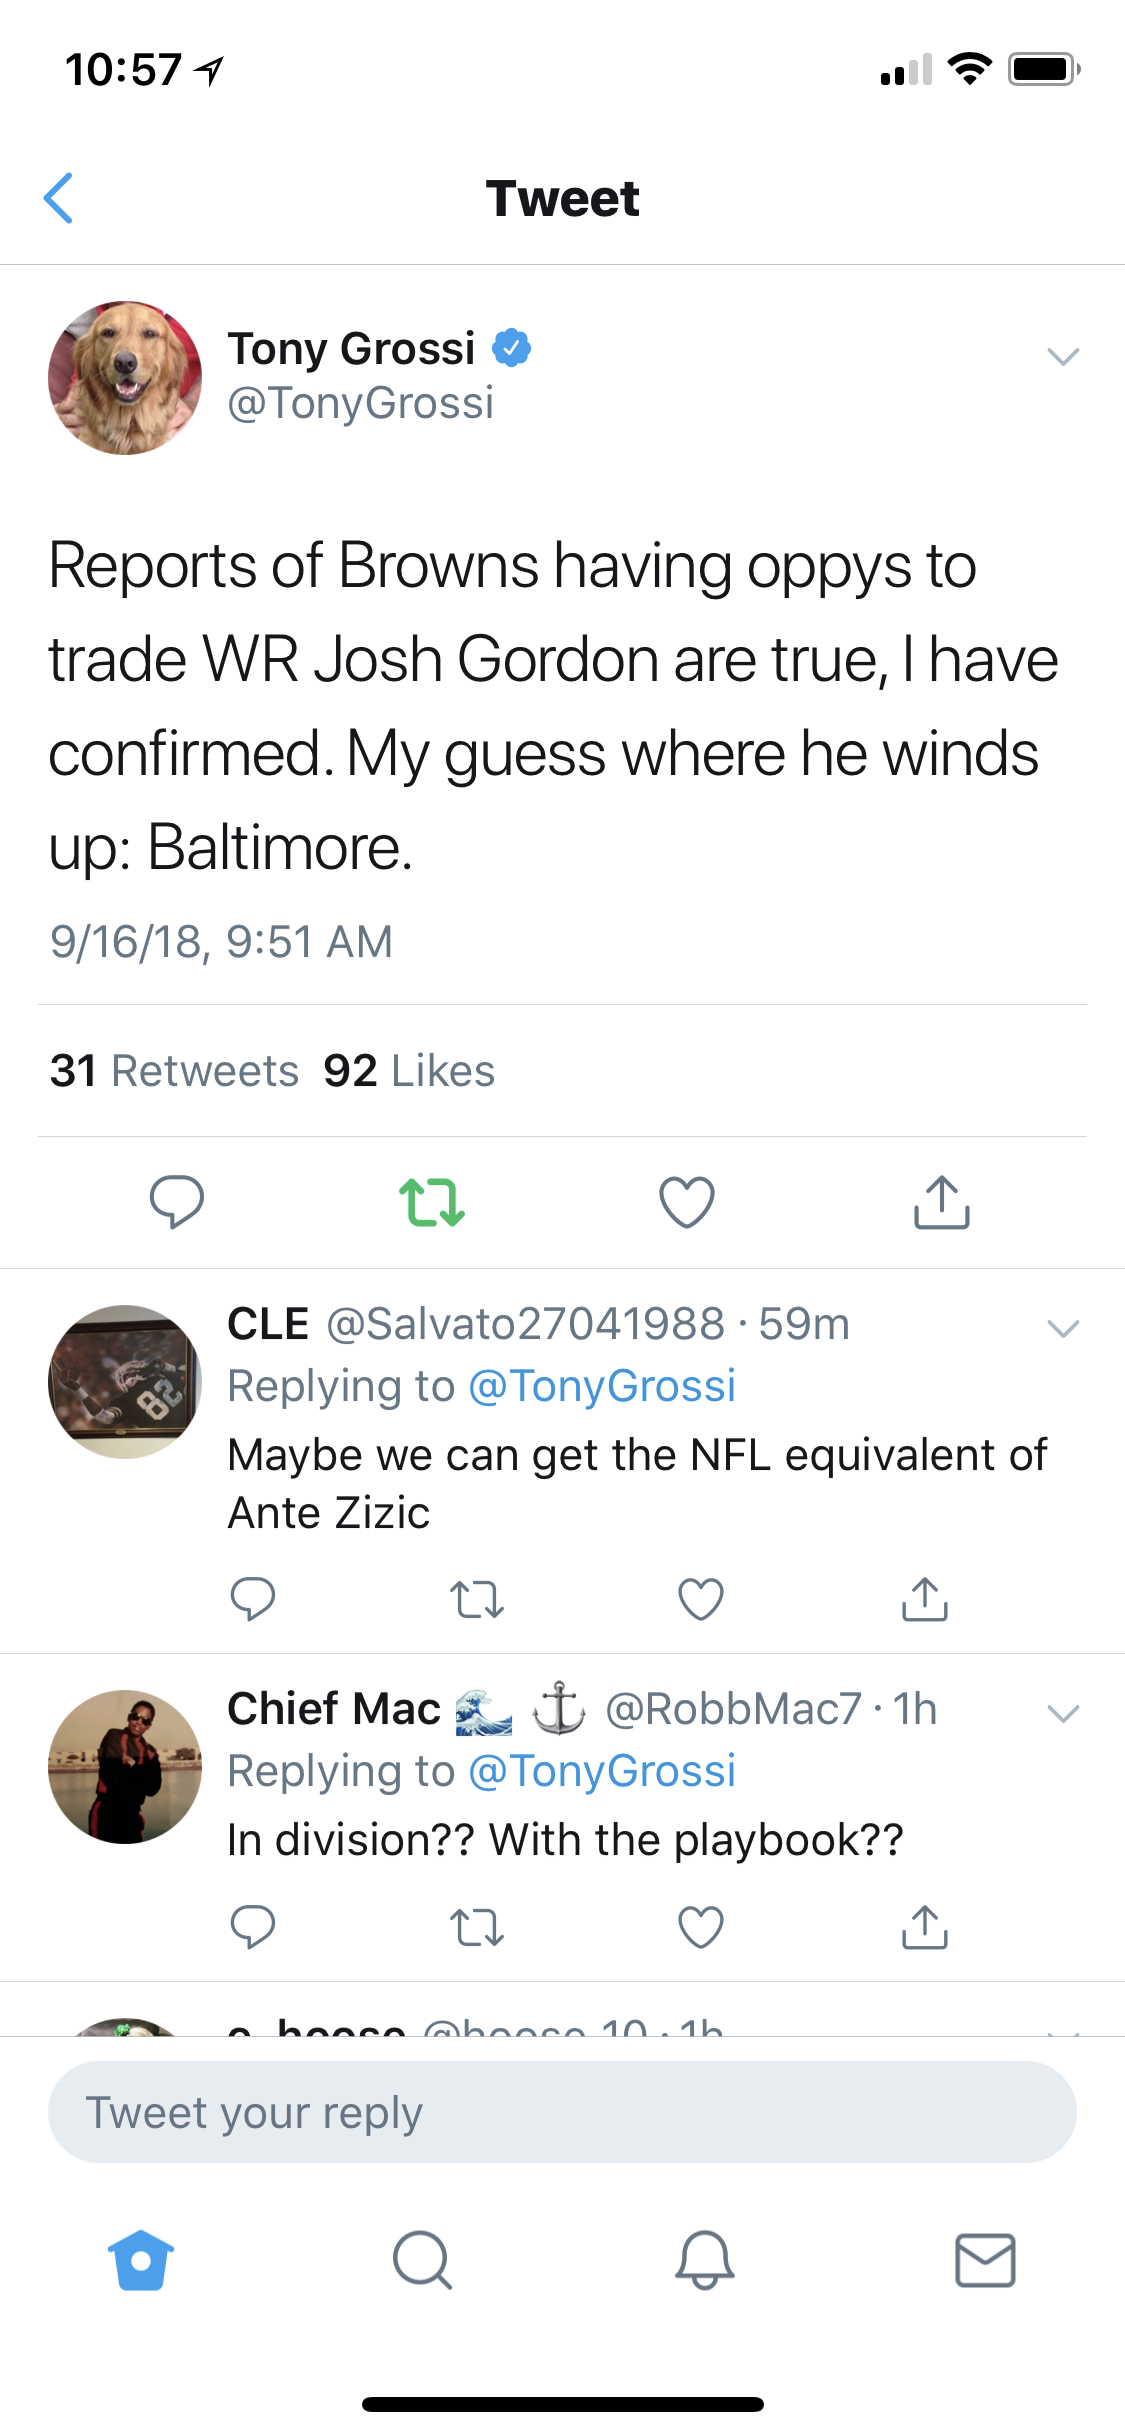Share Chief Mac's playbook reply
Viewport: 1125px width, 2436px height.
925,1927
